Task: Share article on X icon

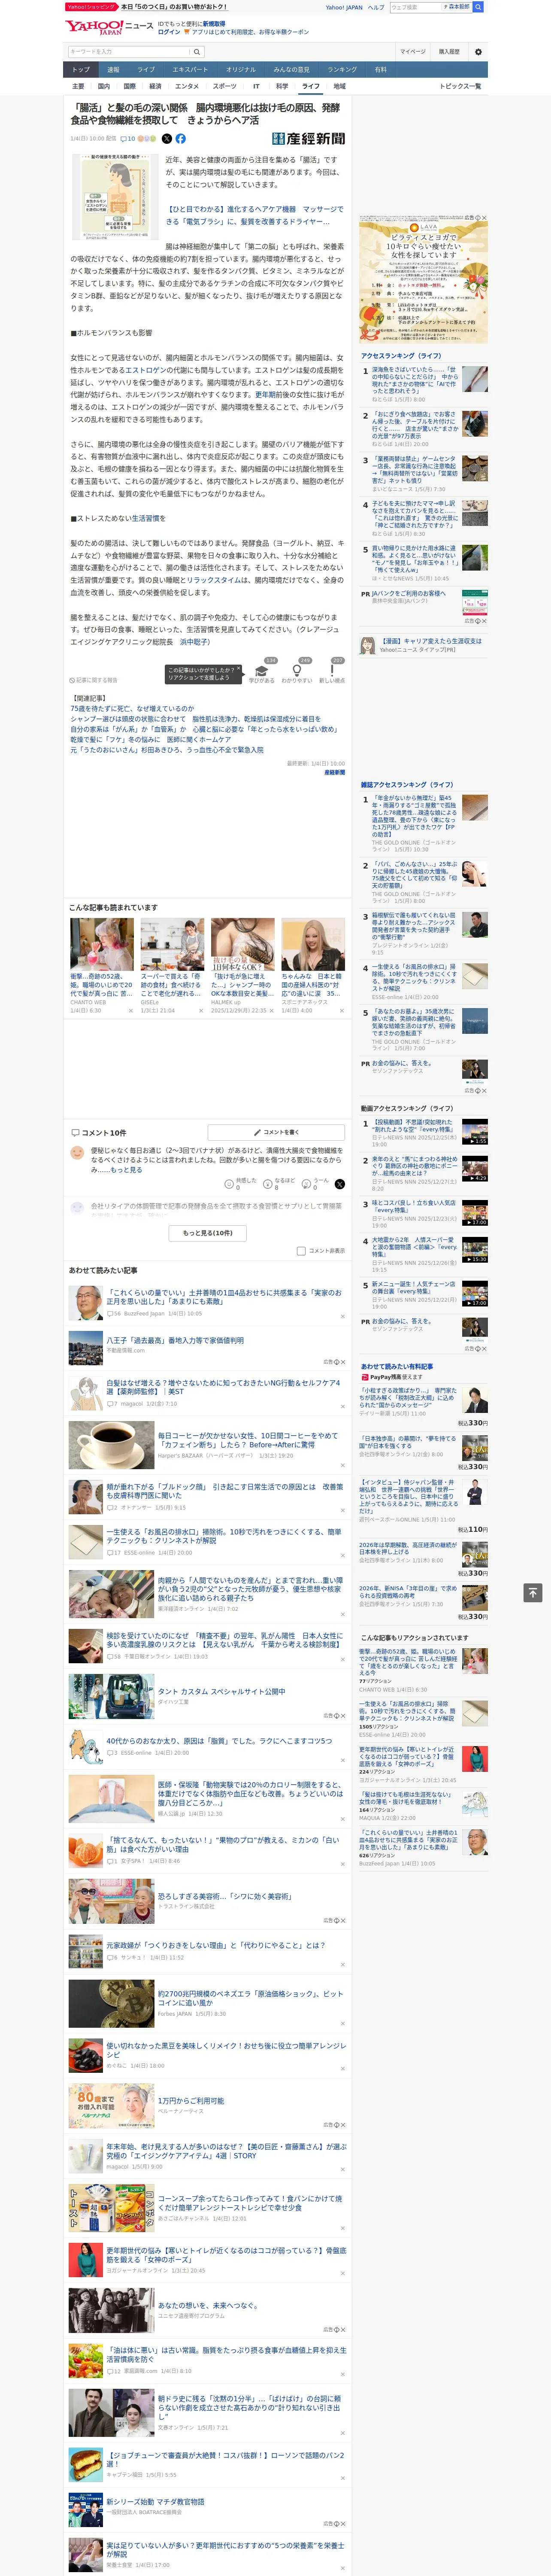Action: click(x=167, y=139)
